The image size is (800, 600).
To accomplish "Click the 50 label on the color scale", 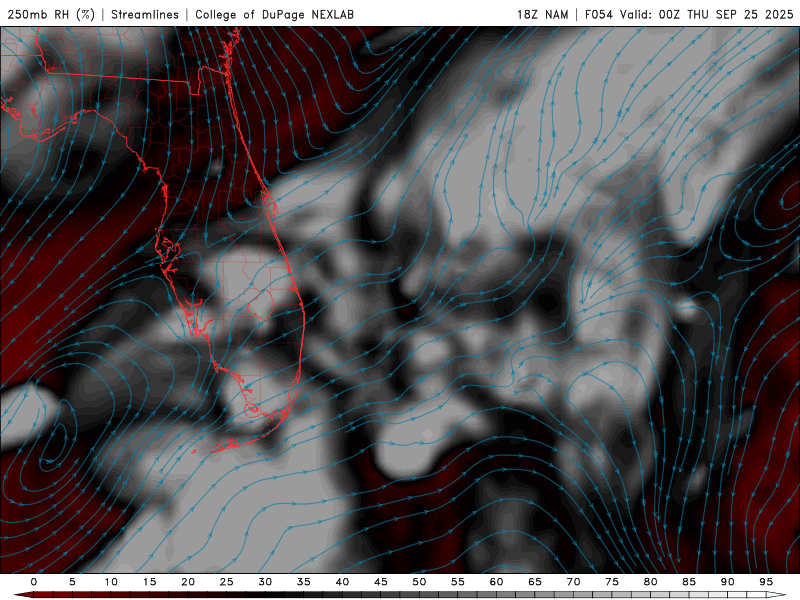I will (419, 582).
